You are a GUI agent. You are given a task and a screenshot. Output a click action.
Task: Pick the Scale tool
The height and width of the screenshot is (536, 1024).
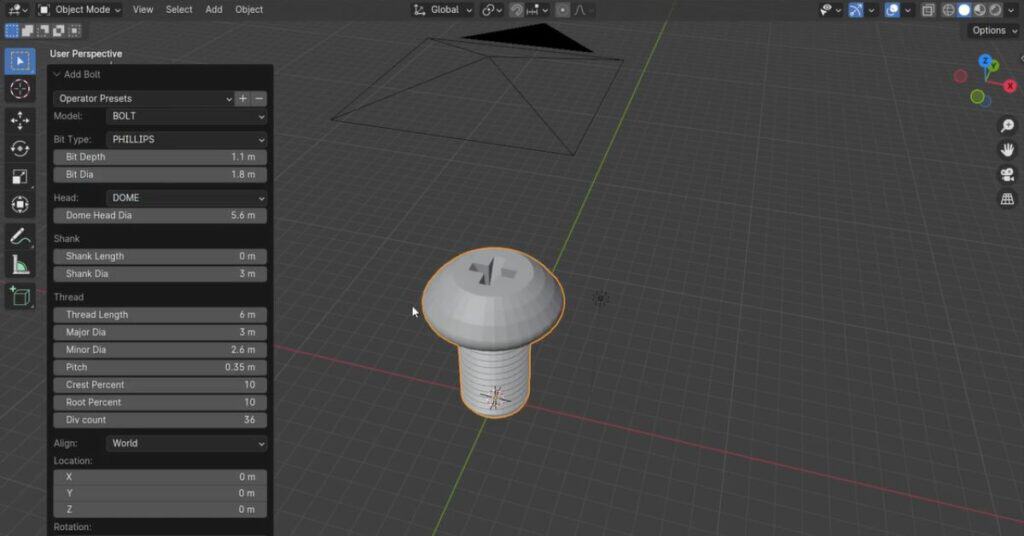click(20, 177)
